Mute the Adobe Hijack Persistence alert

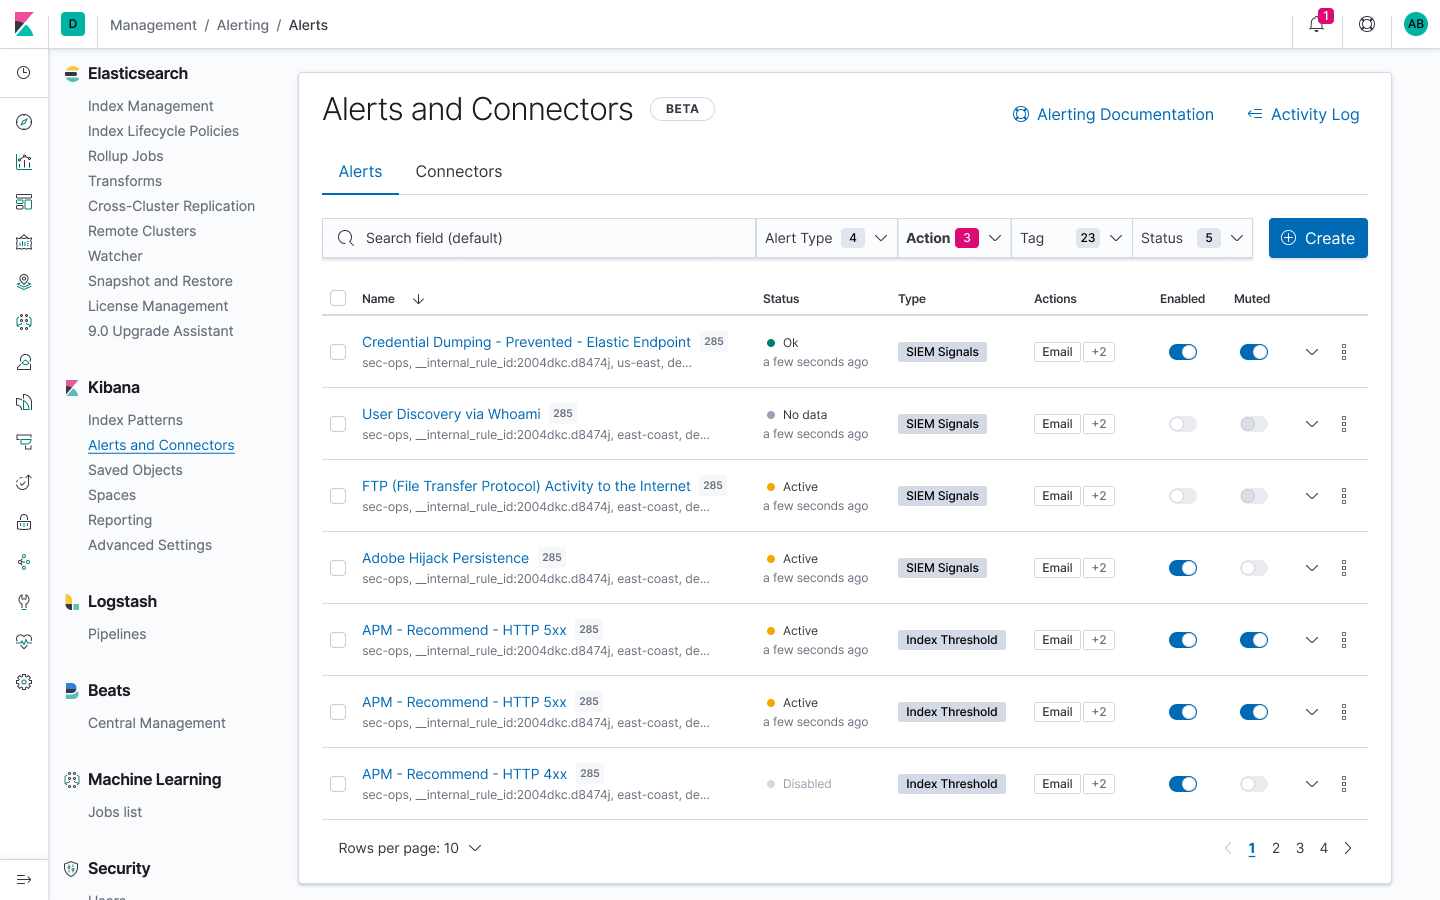point(1253,567)
